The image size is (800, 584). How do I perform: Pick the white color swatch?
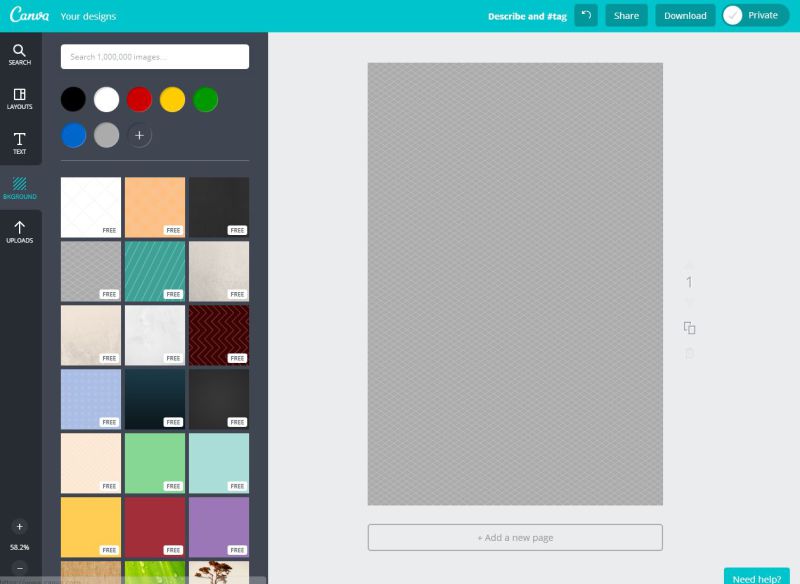(106, 99)
